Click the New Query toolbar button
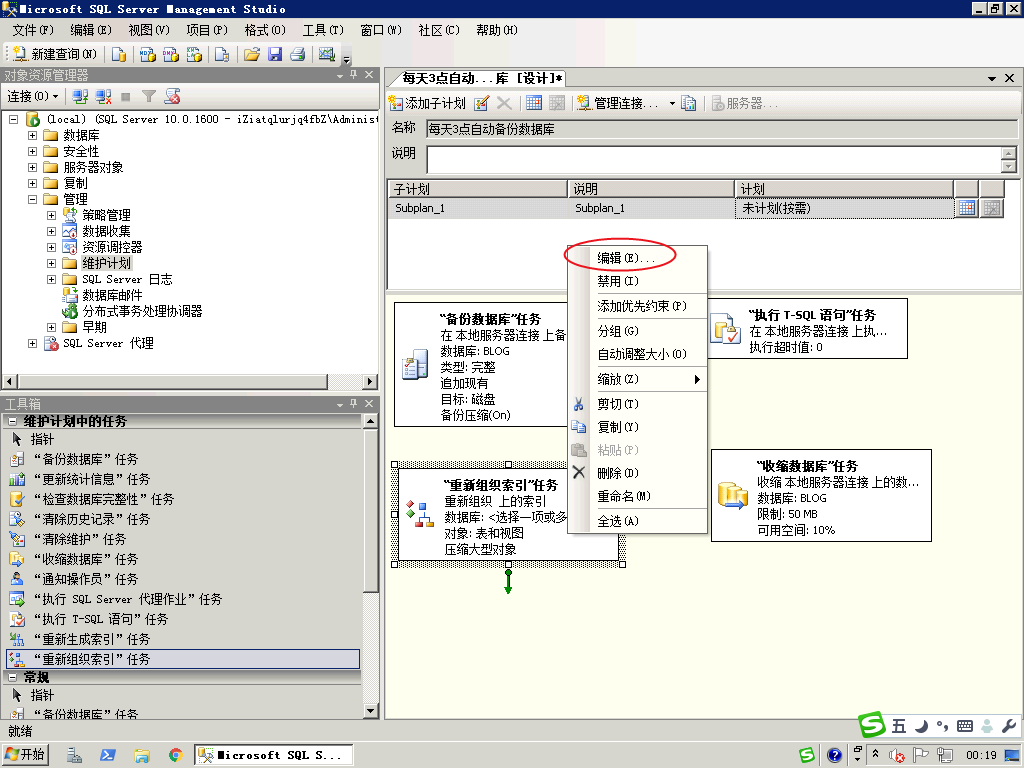The height and width of the screenshot is (768, 1024). (55, 54)
